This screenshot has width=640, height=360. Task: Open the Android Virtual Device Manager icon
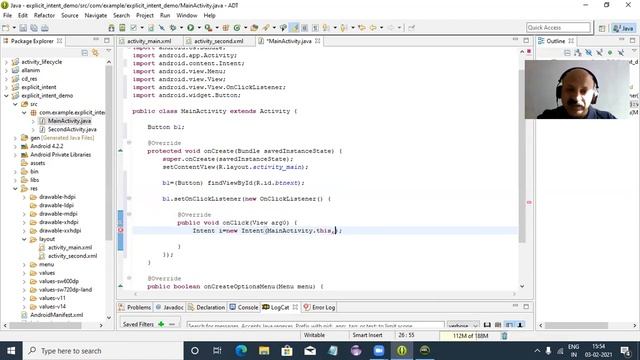[122, 28]
